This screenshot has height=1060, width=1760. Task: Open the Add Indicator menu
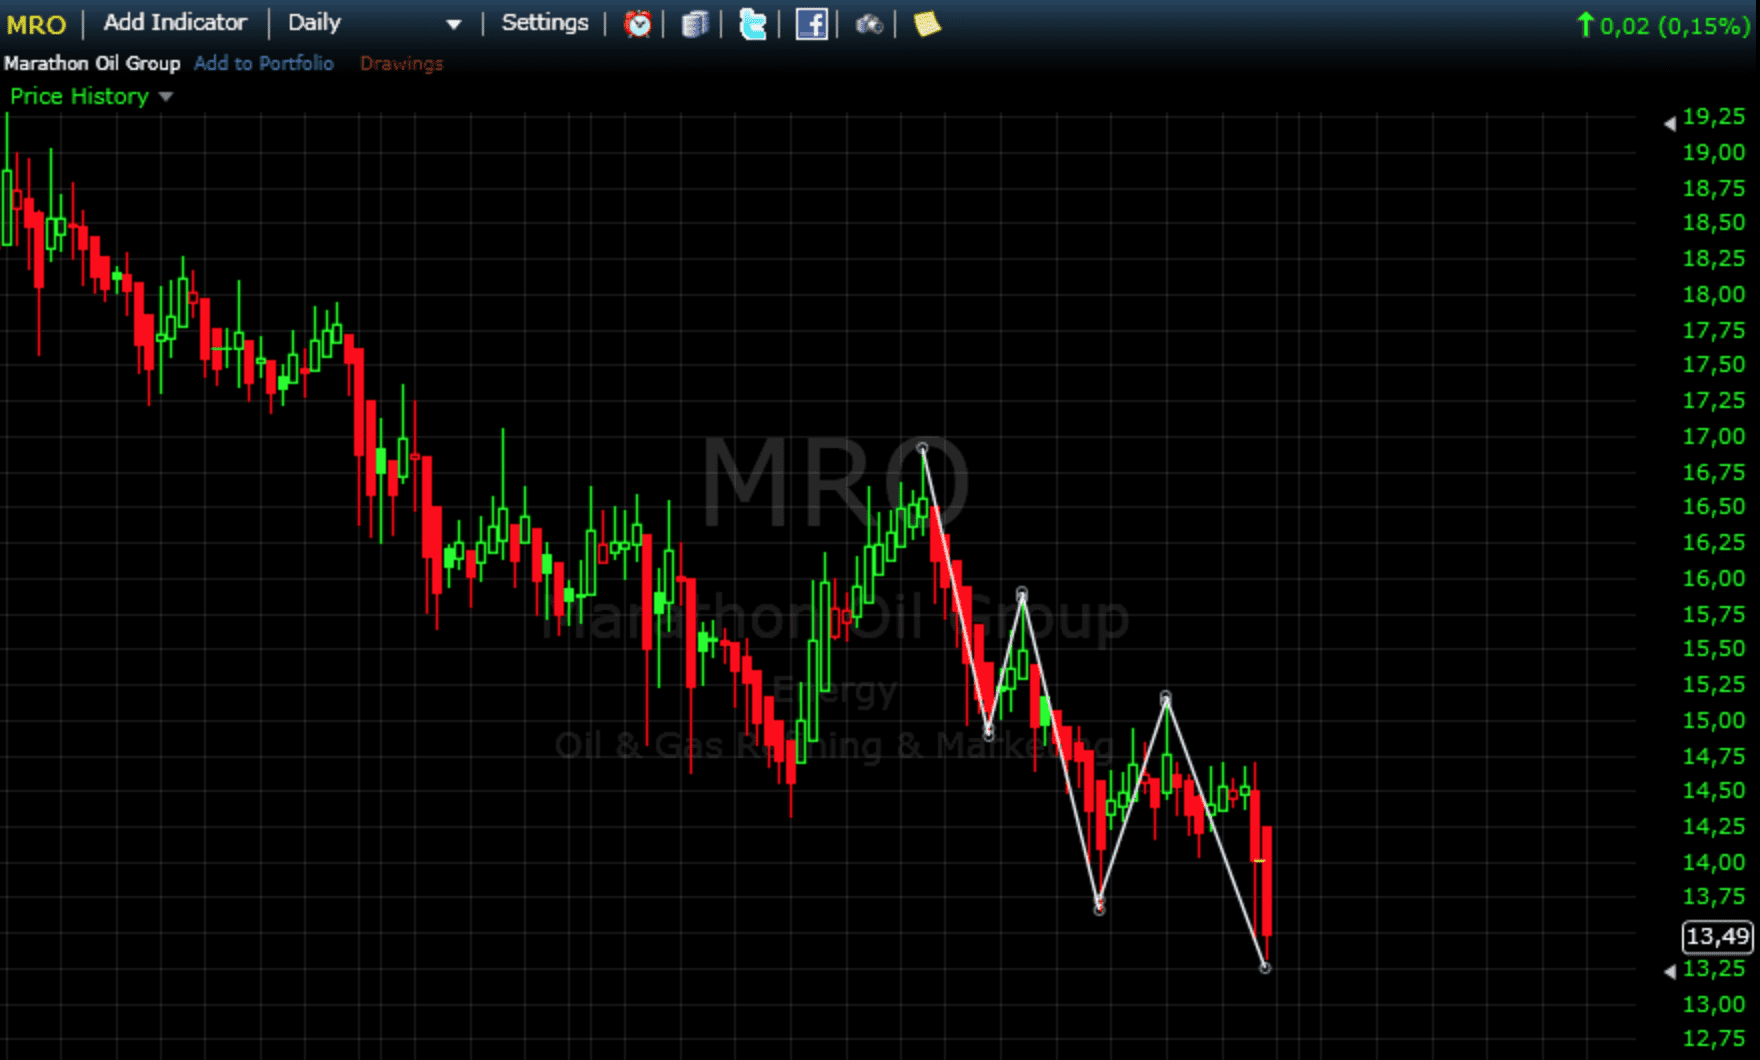tap(175, 22)
